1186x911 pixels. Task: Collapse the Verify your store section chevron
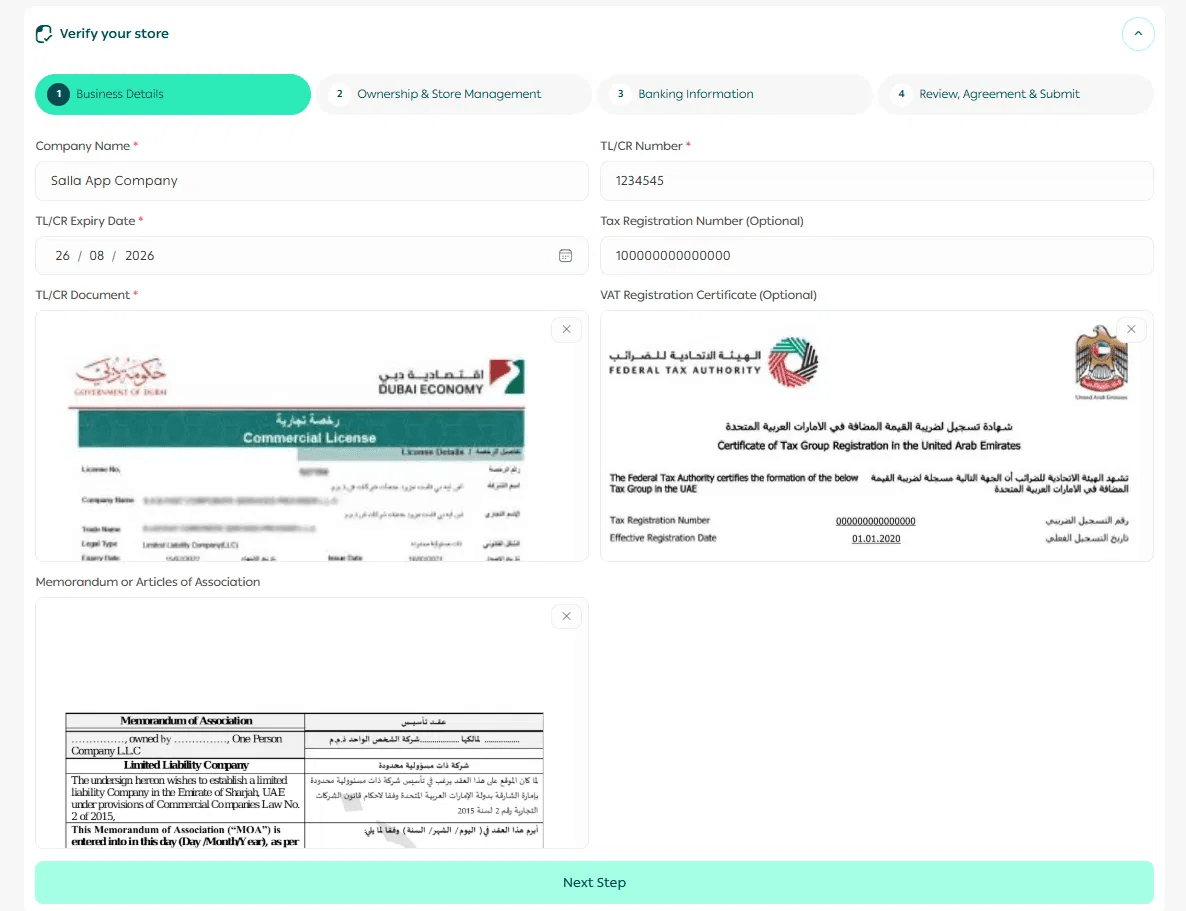coord(1138,33)
